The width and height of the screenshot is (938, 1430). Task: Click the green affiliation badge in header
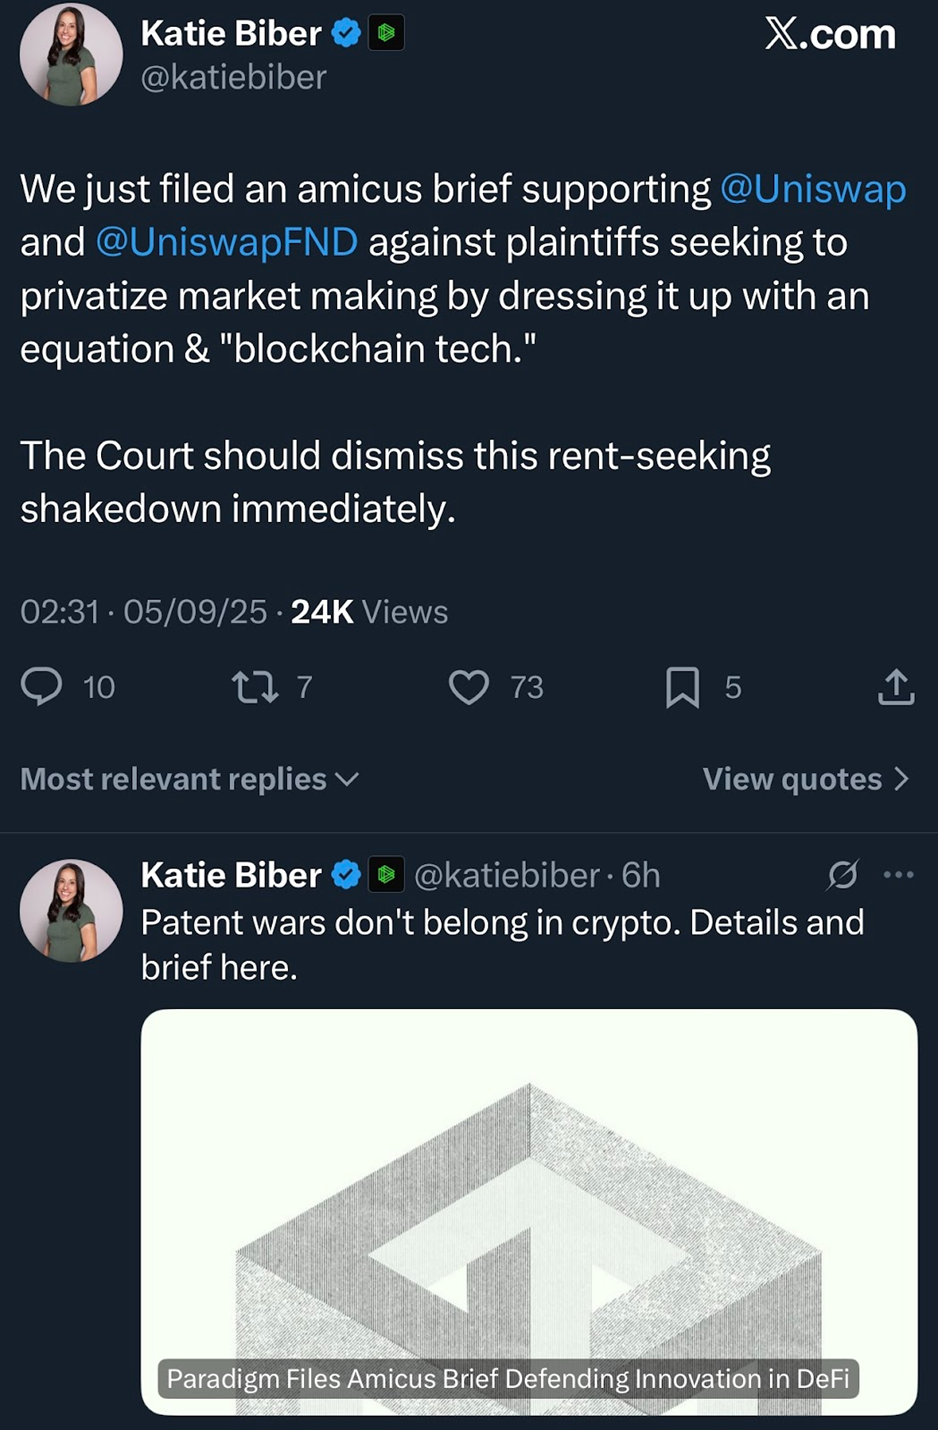click(386, 34)
